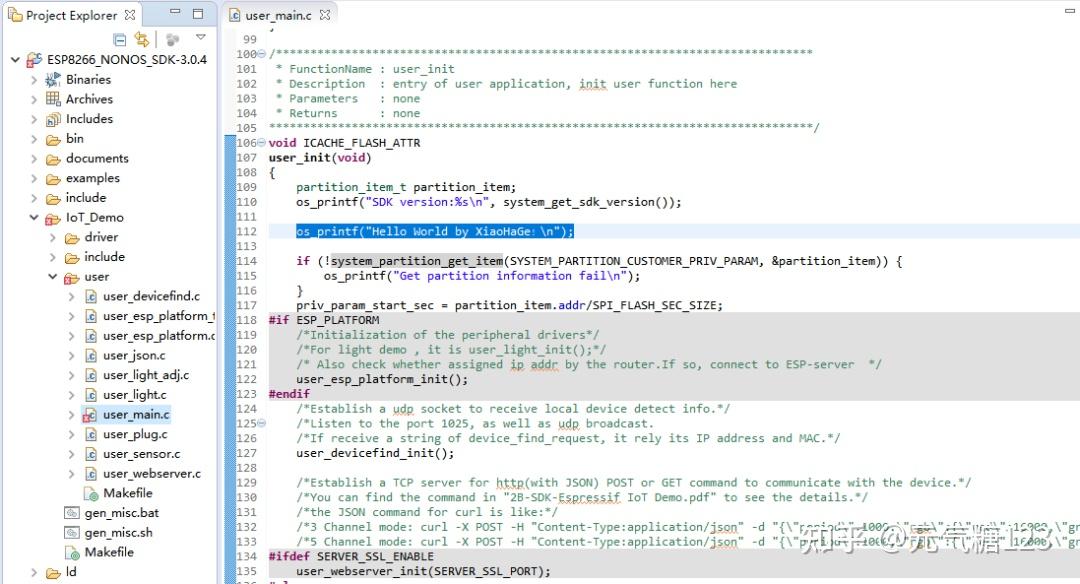Close the Project Explorer view tab

130,14
